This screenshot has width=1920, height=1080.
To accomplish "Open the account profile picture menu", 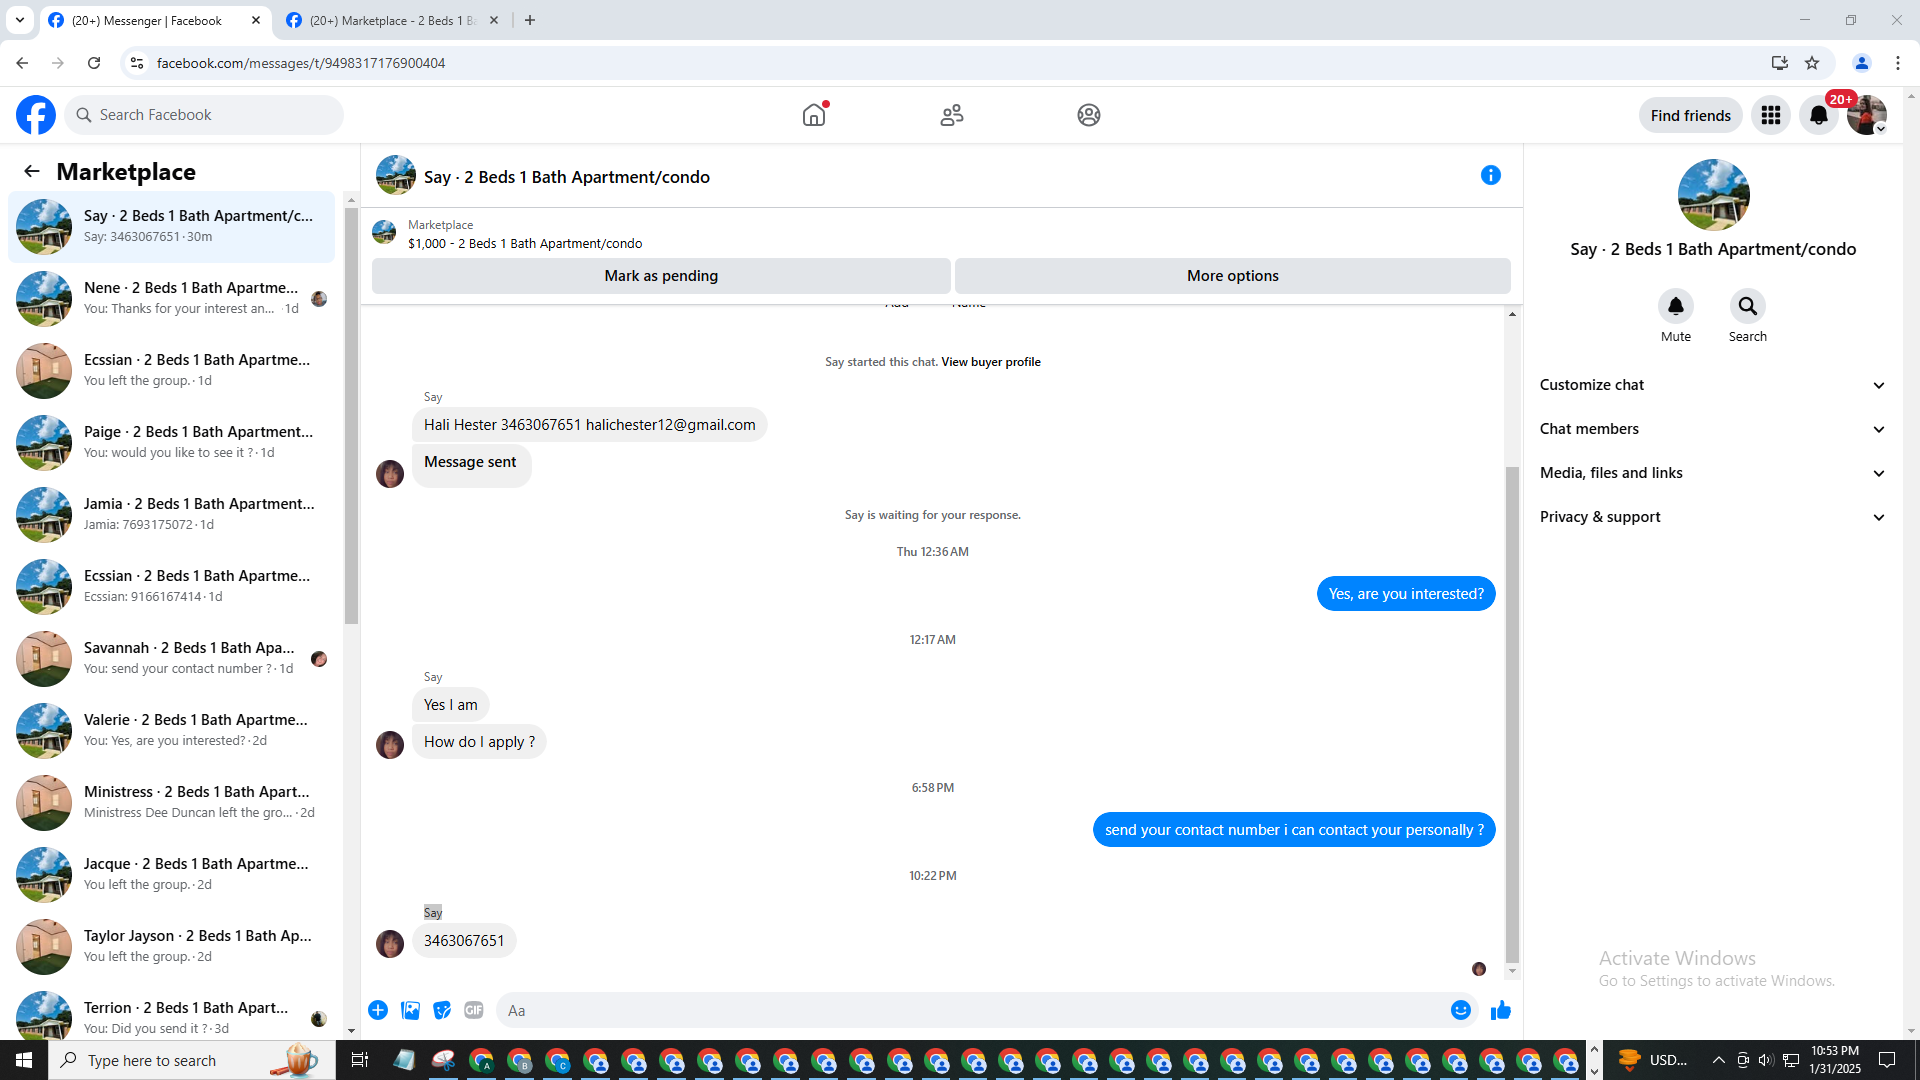I will tap(1867, 115).
